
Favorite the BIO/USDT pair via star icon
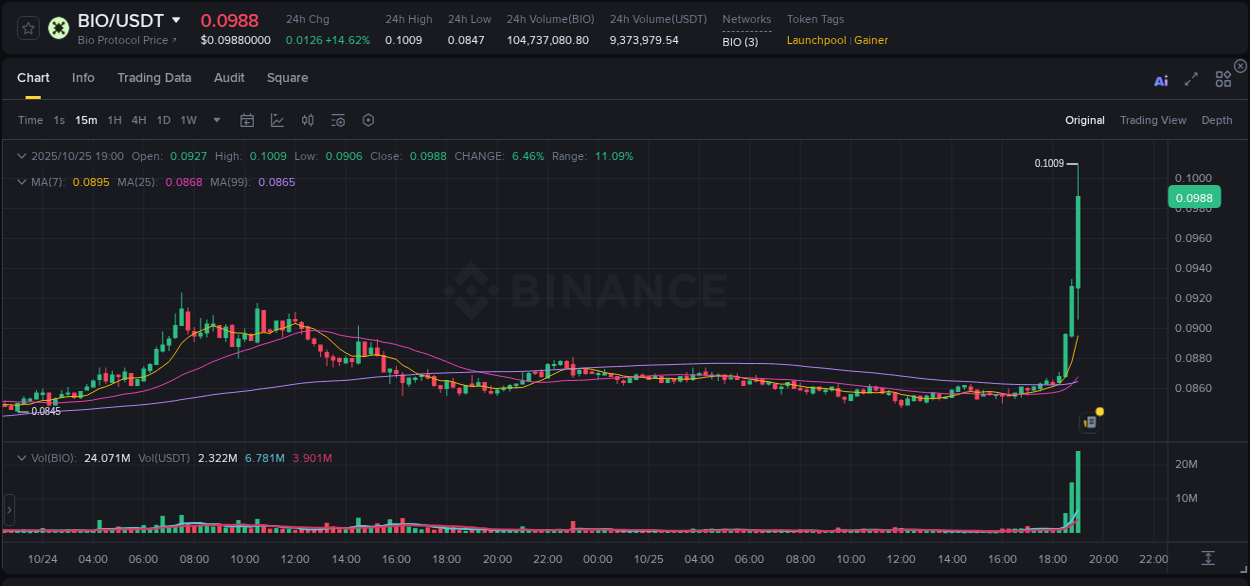28,28
